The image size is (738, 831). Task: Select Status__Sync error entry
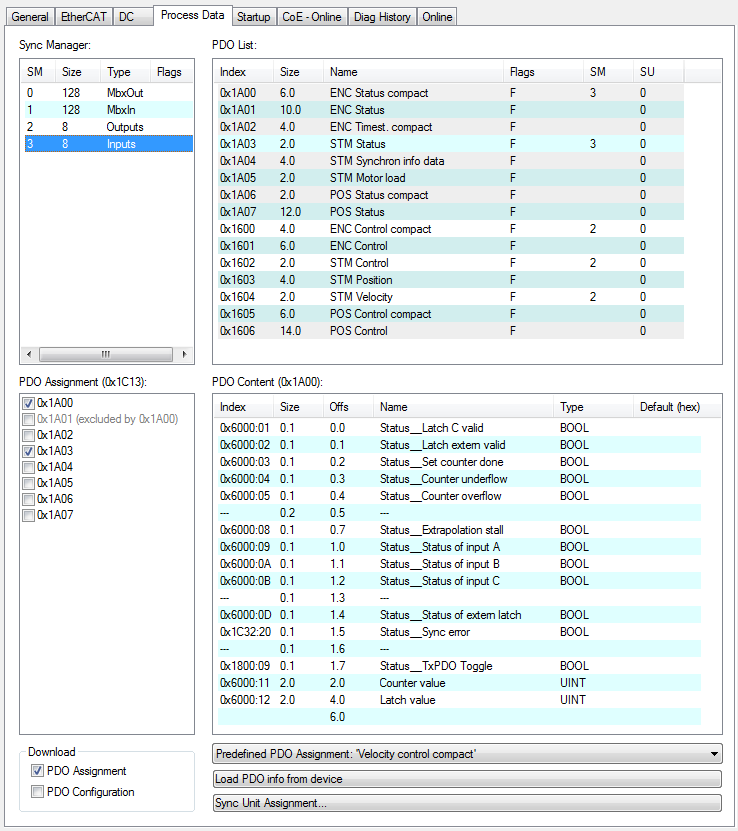pyautogui.click(x=459, y=632)
